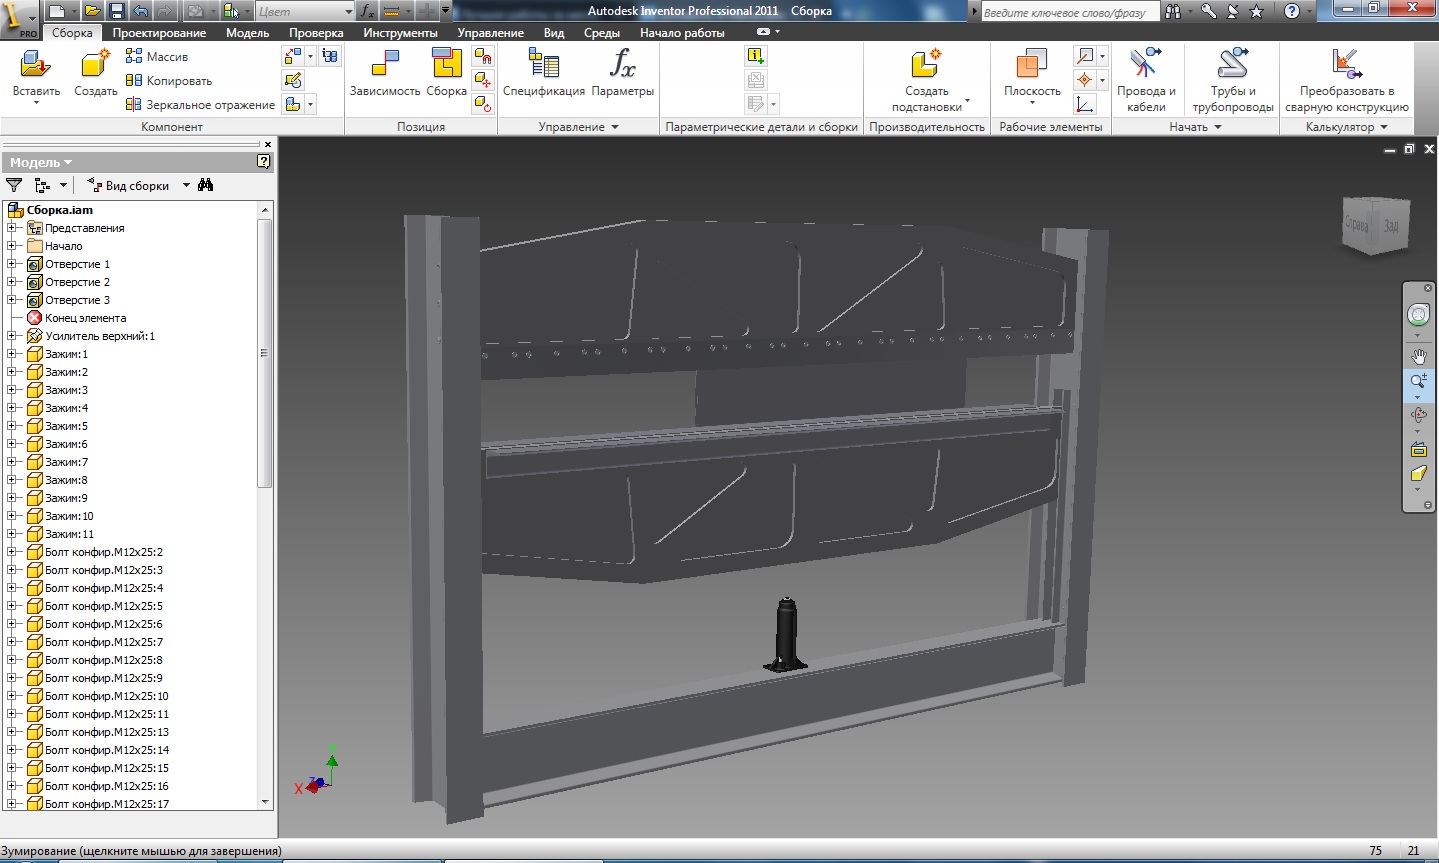Select the Orbit tool in navigation bar
The width and height of the screenshot is (1439, 863).
pos(1418,414)
